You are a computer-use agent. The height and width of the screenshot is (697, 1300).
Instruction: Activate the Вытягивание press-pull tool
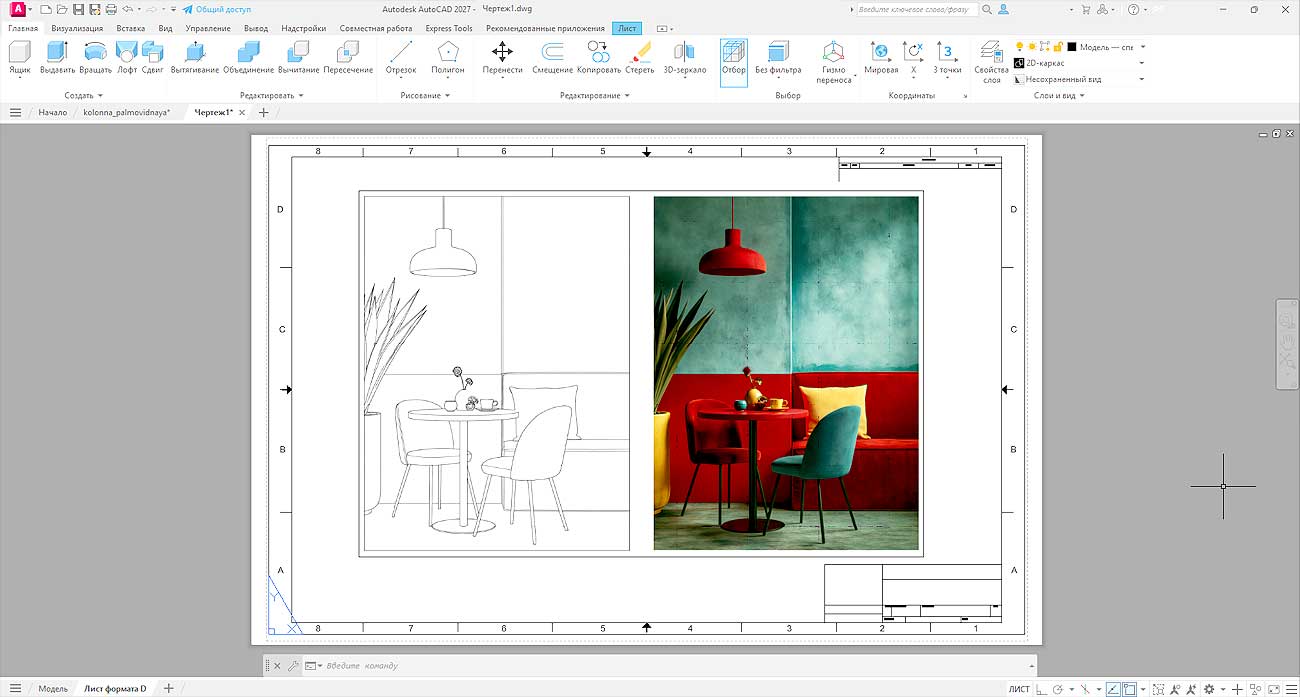click(x=195, y=58)
